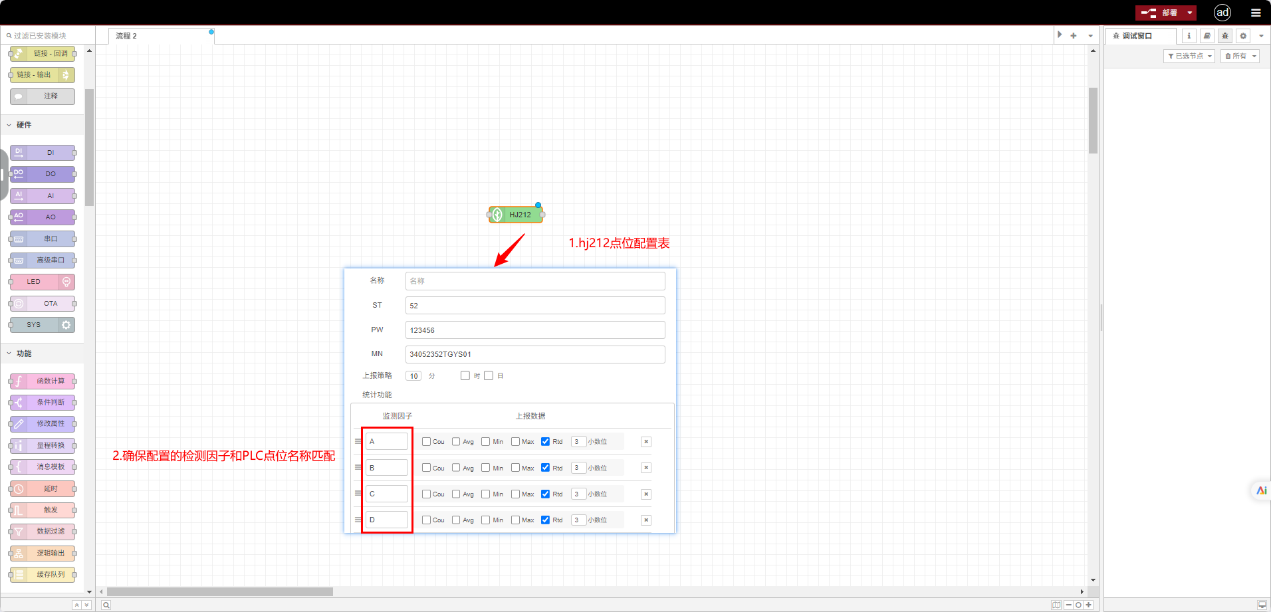
Task: Uncheck Rtd checkbox for factor B
Action: tap(545, 467)
